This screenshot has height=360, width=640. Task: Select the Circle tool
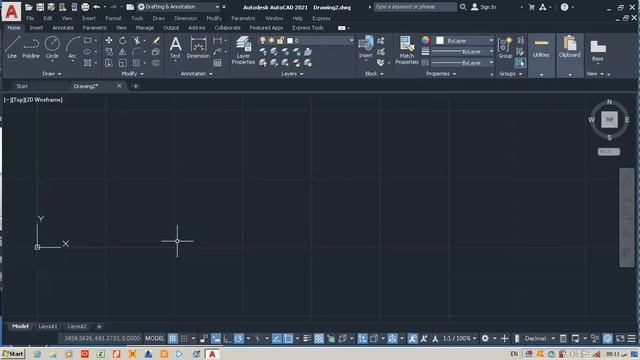coord(52,47)
